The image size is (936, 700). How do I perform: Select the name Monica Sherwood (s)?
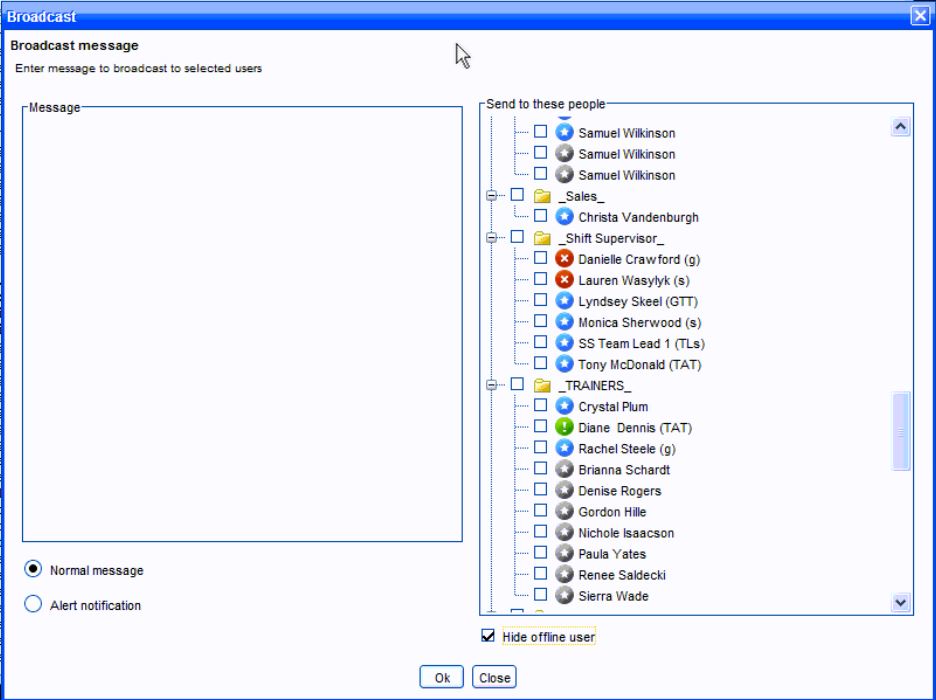(x=639, y=323)
